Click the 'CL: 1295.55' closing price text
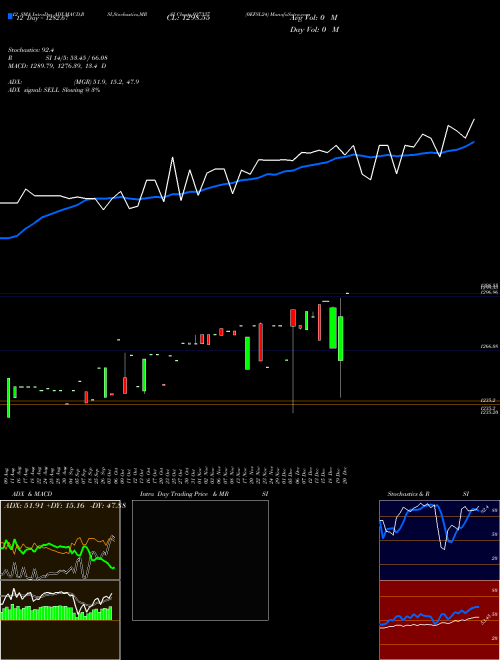 (188, 18)
